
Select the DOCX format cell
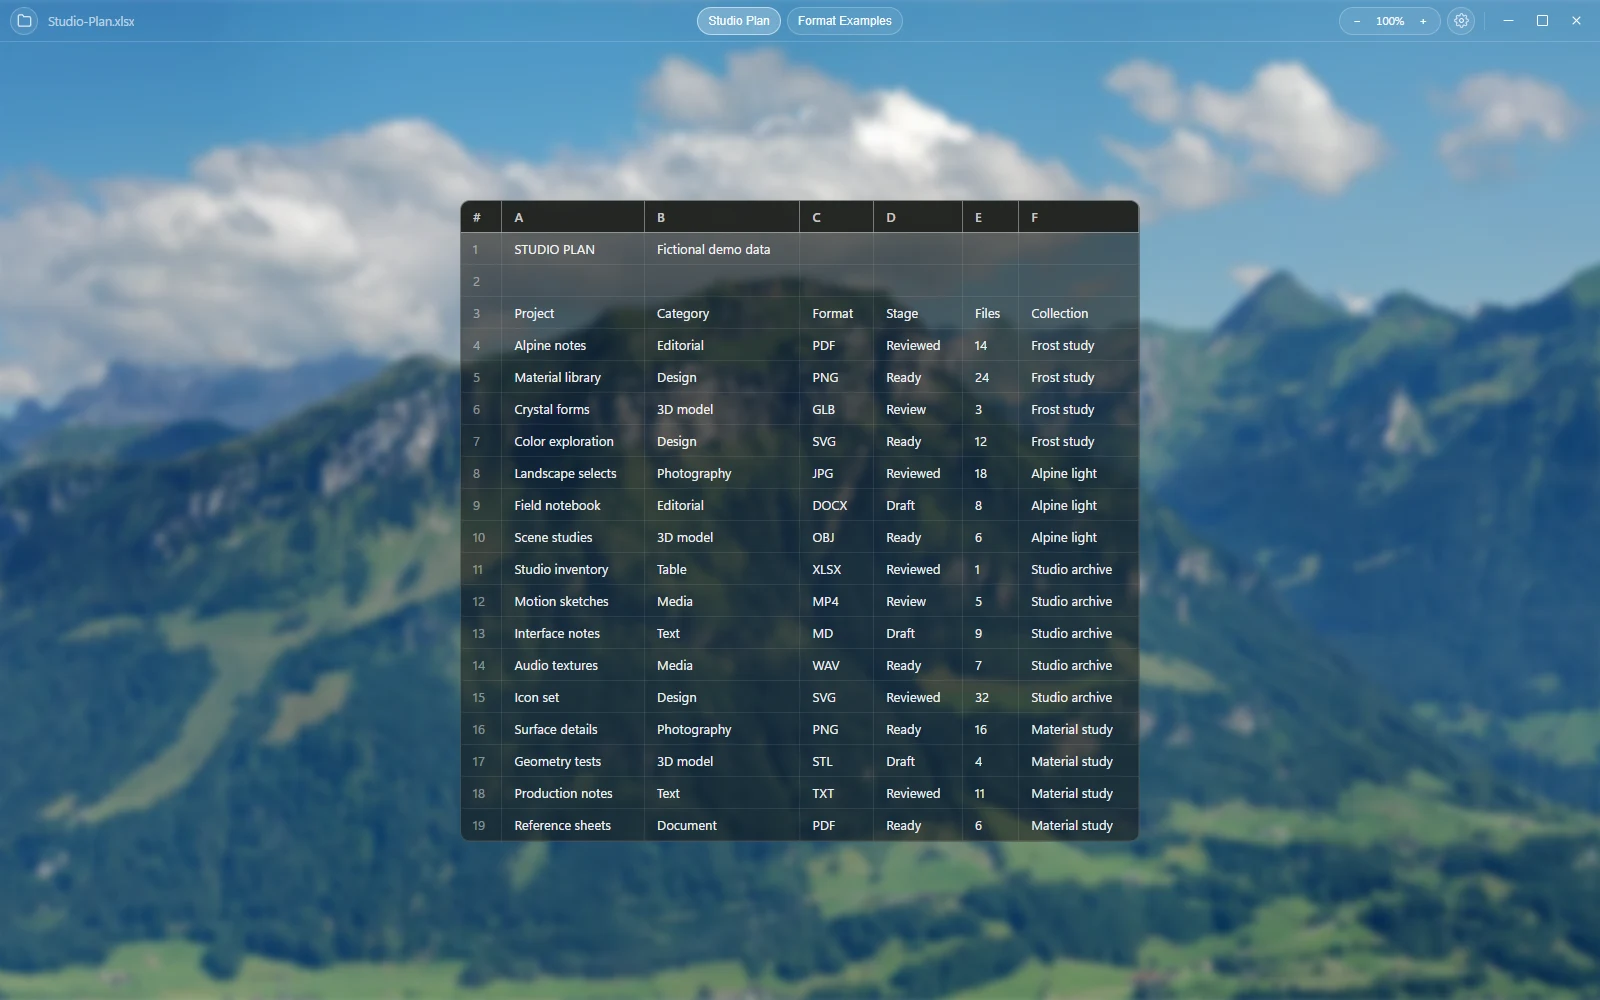837,505
